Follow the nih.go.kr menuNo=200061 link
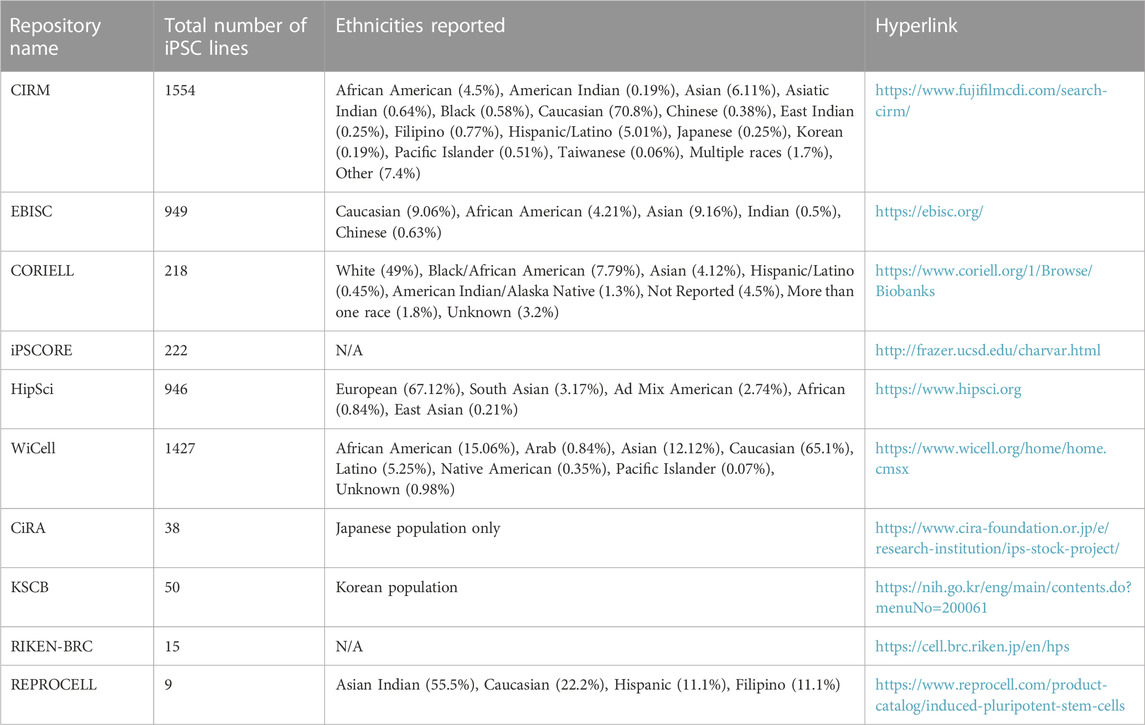Viewport: 1145px width, 725px height. coord(1003,597)
